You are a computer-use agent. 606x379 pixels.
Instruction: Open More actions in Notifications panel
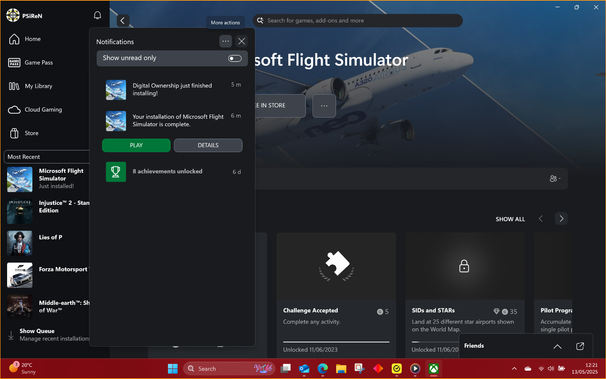pos(225,41)
